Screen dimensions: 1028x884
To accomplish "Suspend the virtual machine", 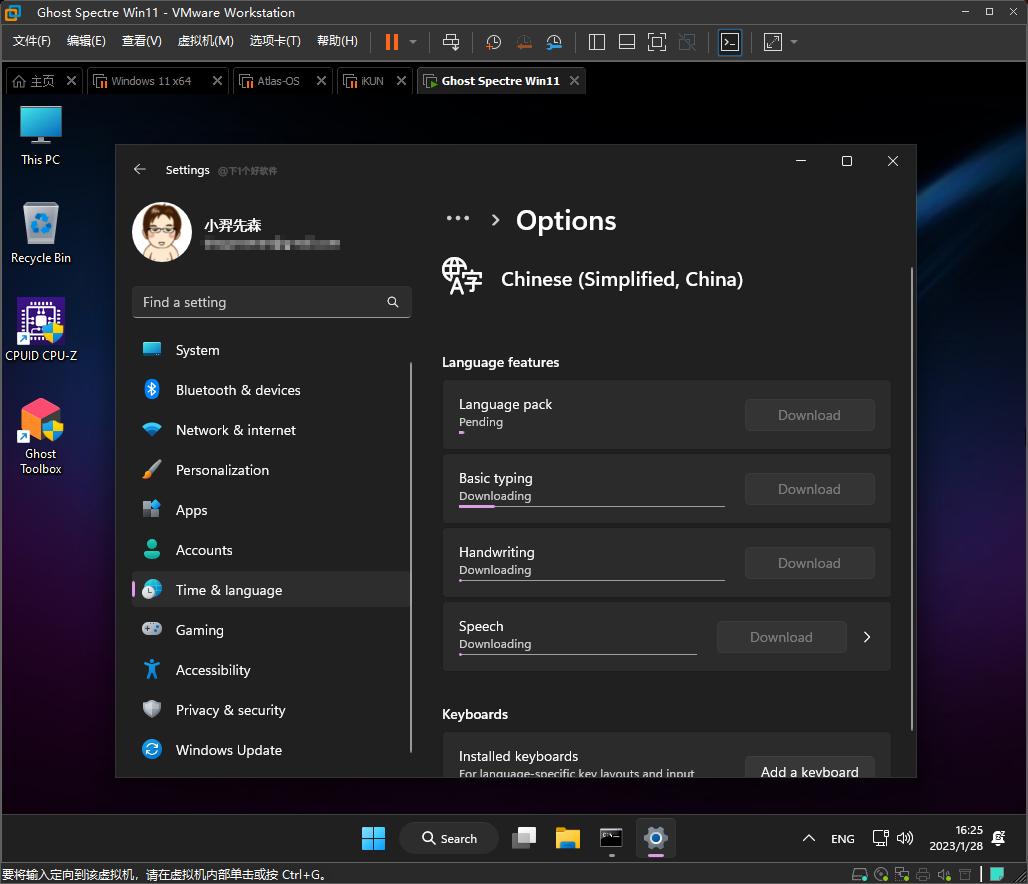I will [390, 42].
